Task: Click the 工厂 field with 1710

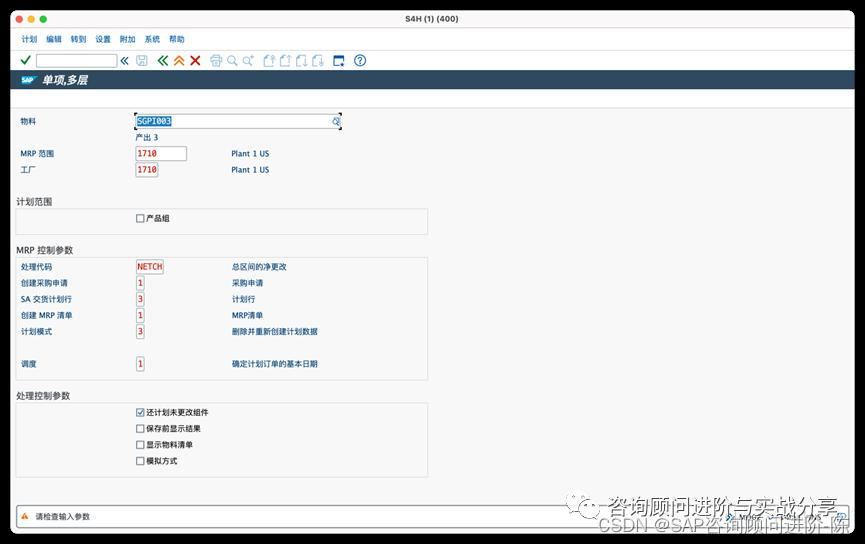Action: click(x=147, y=169)
